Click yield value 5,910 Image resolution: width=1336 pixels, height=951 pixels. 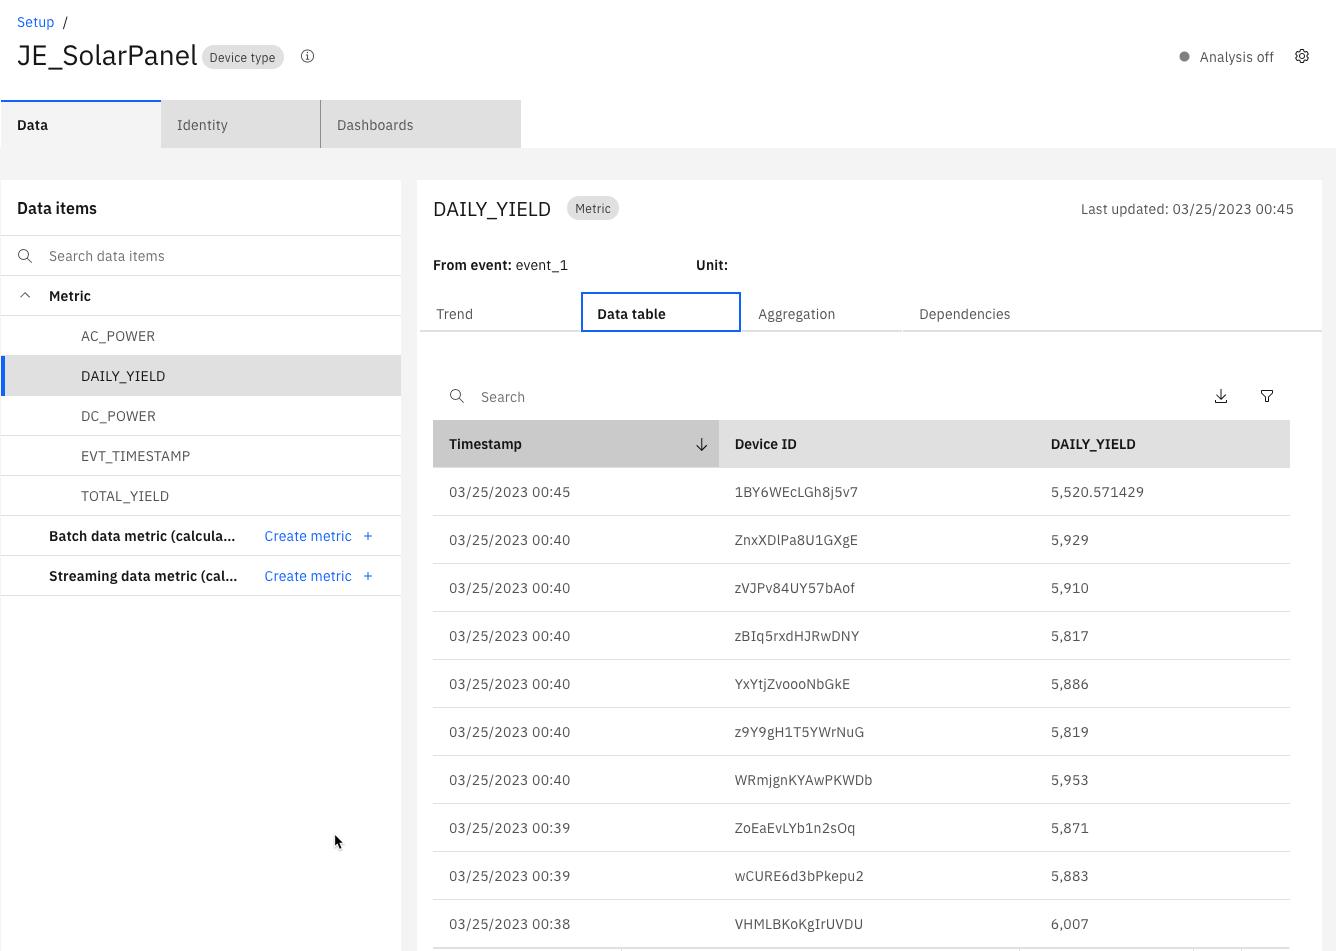[x=1070, y=588]
